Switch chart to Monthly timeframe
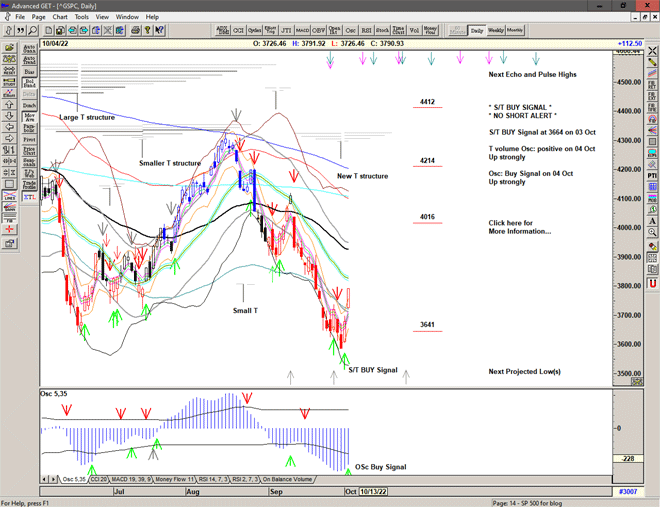This screenshot has height=507, width=660. tap(516, 30)
